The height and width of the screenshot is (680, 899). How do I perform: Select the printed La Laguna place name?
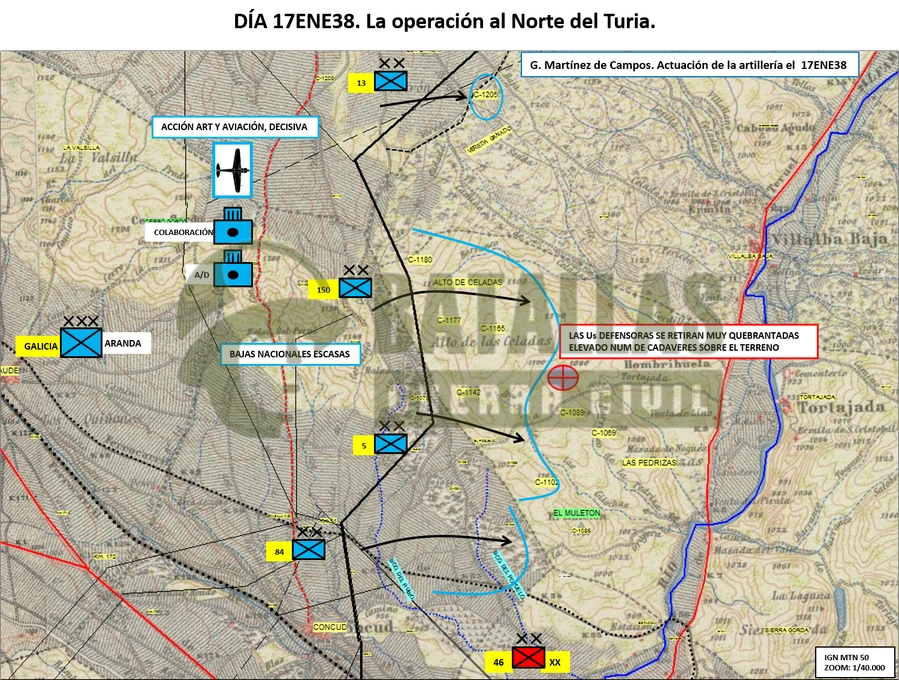point(801,596)
